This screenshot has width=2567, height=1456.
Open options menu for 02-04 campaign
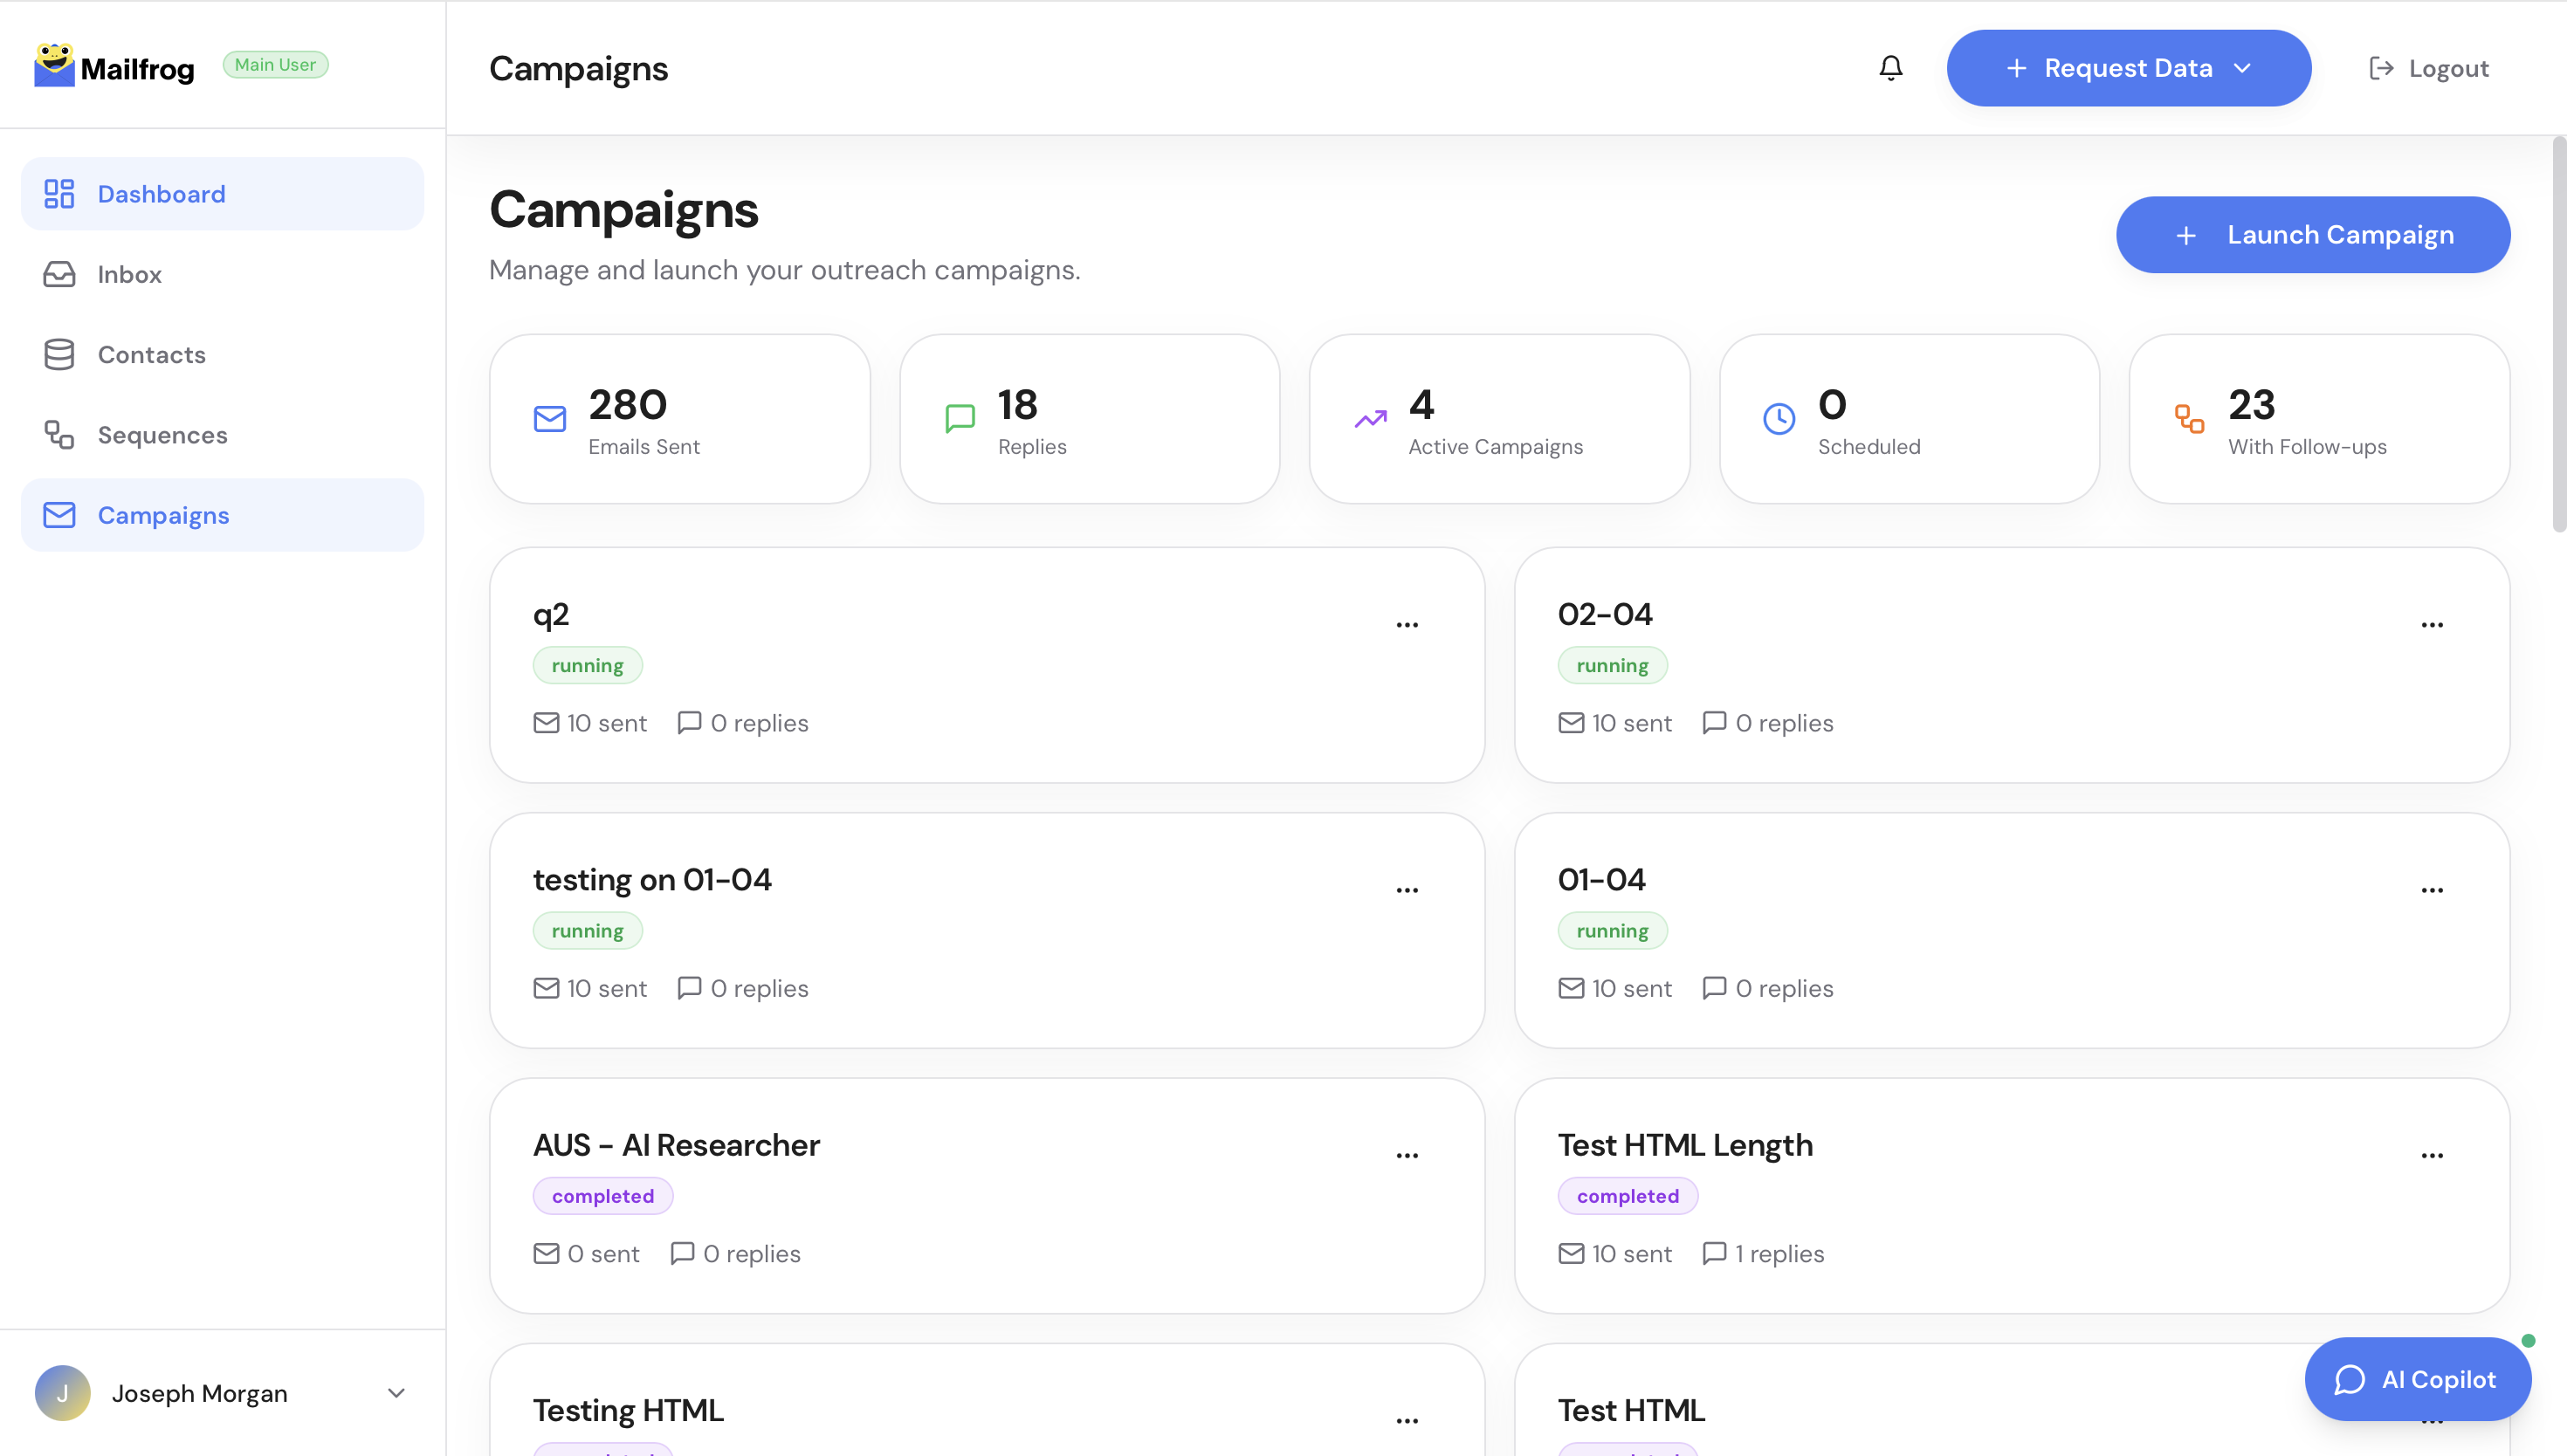2432,625
